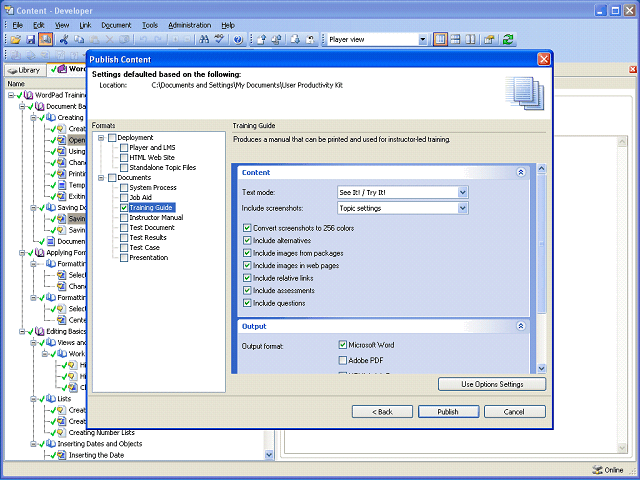Click the blue Help question mark icon

pyautogui.click(x=238, y=40)
